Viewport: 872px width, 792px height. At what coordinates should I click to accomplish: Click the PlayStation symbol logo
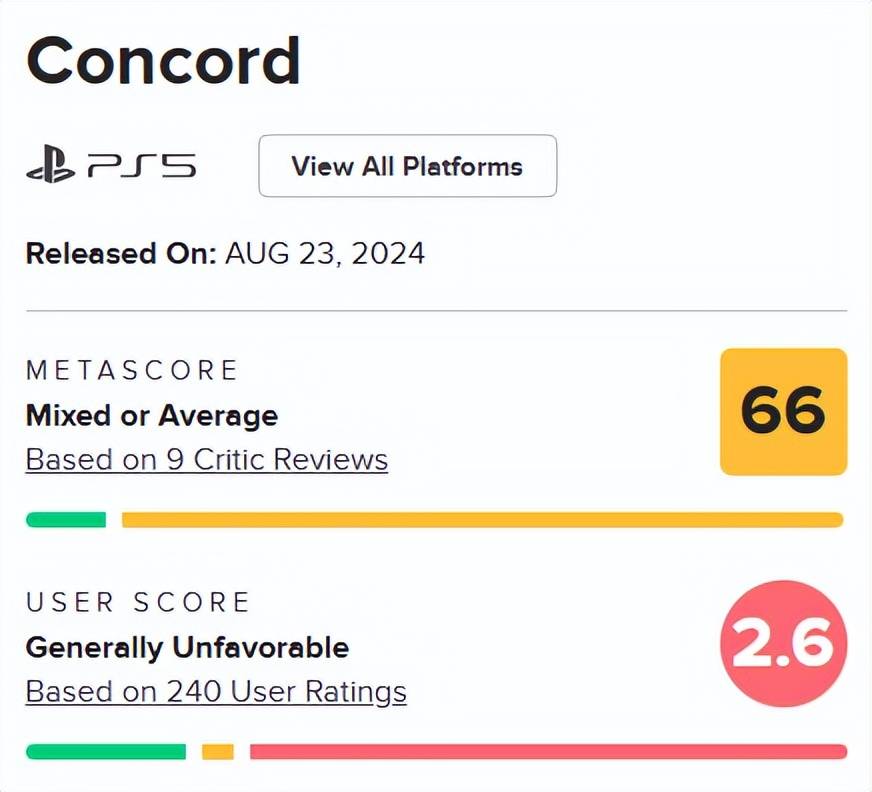click(52, 166)
